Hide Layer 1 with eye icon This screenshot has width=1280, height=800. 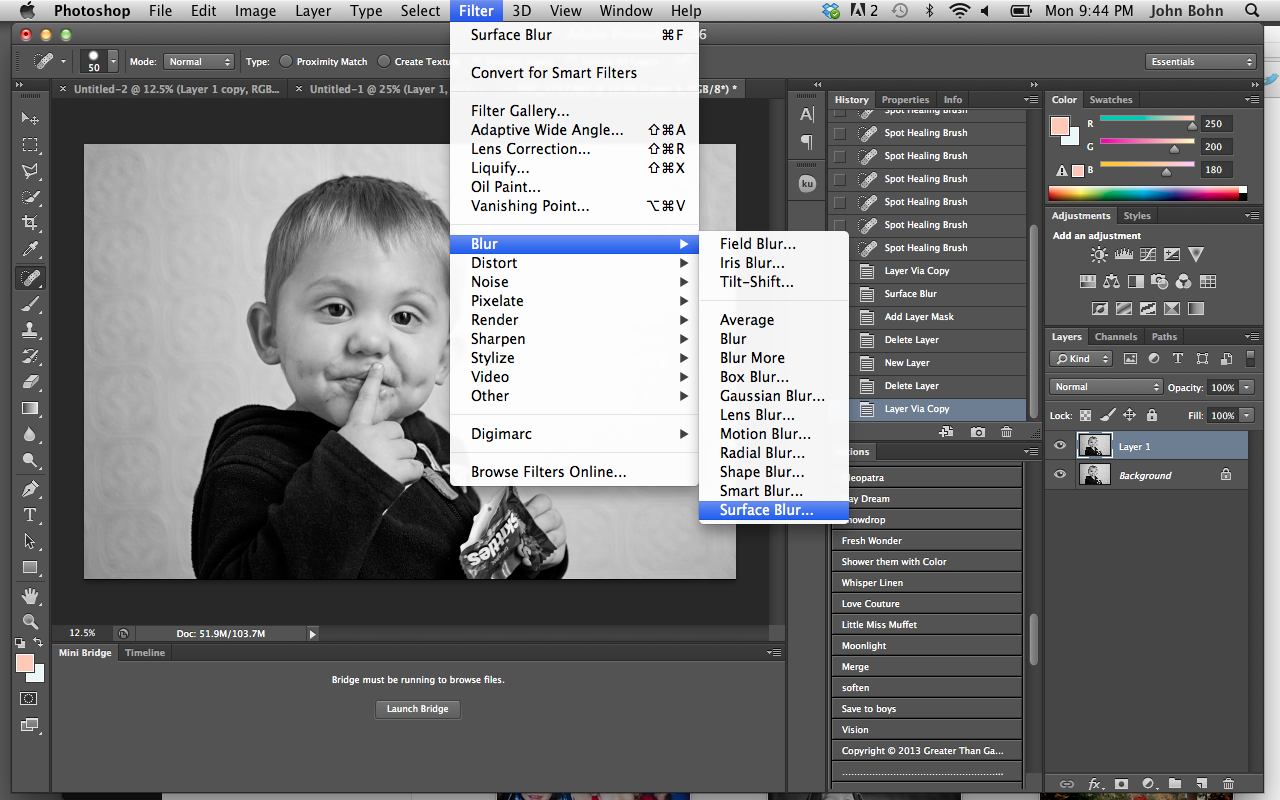click(x=1060, y=446)
